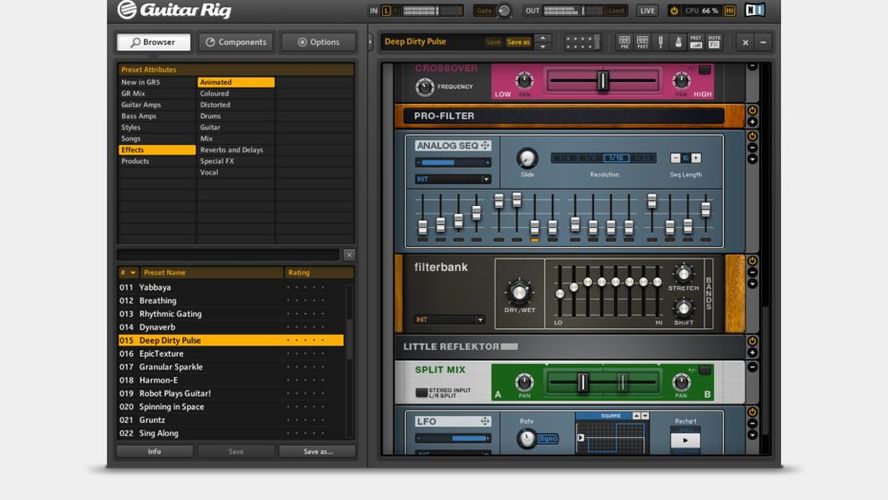Click Analog Seq assign drag handle icon
The width and height of the screenshot is (888, 500).
(x=485, y=146)
